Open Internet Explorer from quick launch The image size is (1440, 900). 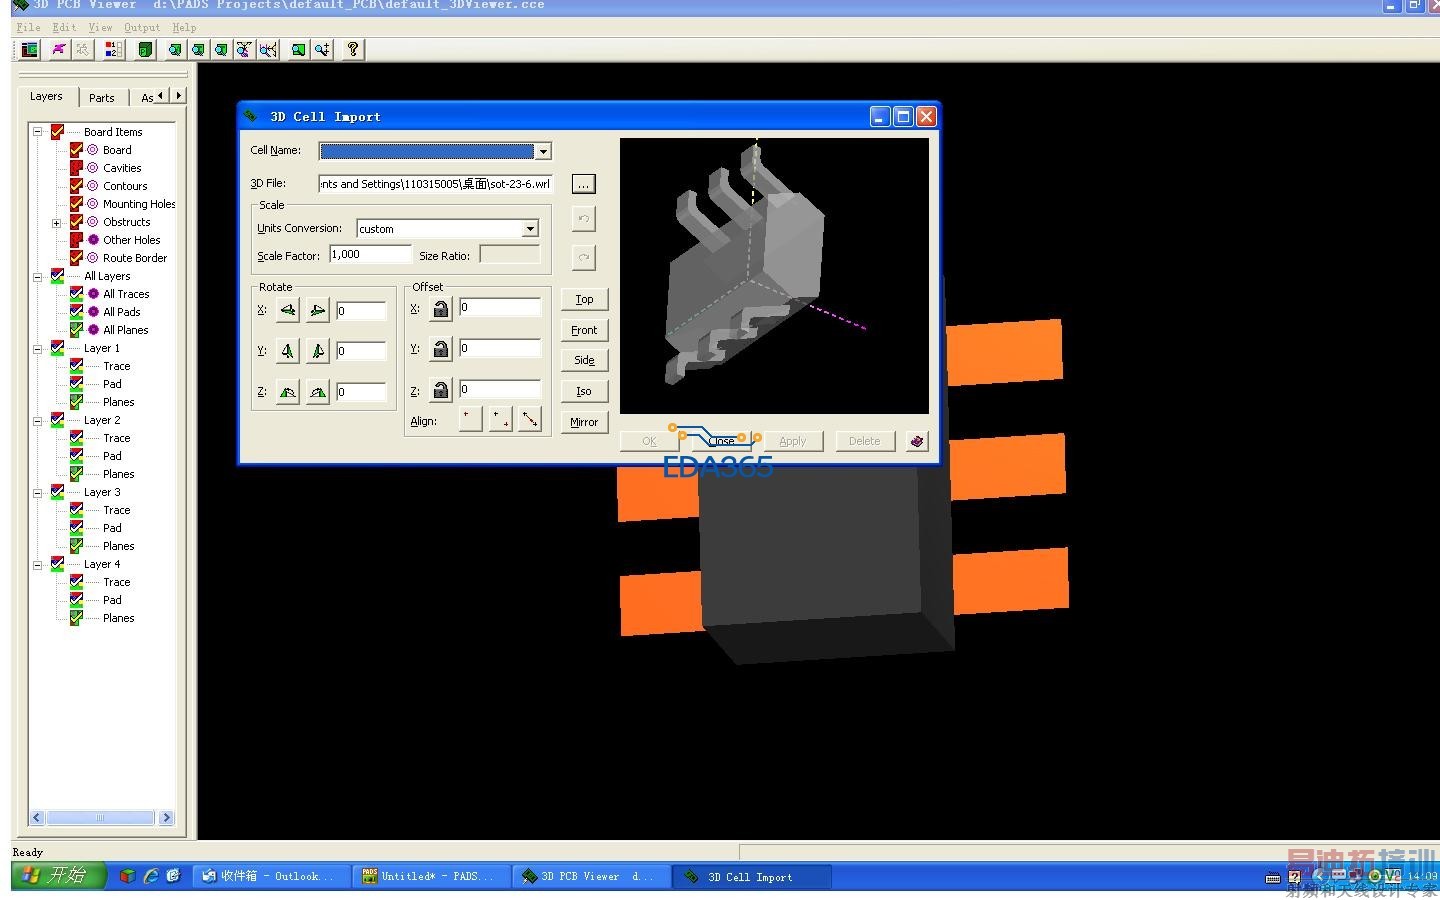click(151, 876)
